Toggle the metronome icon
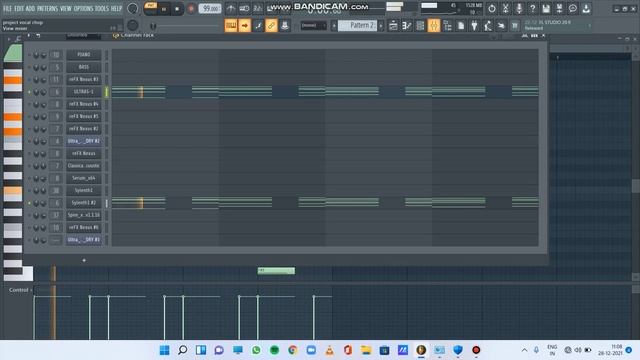This screenshot has width=640, height=360. click(231, 8)
